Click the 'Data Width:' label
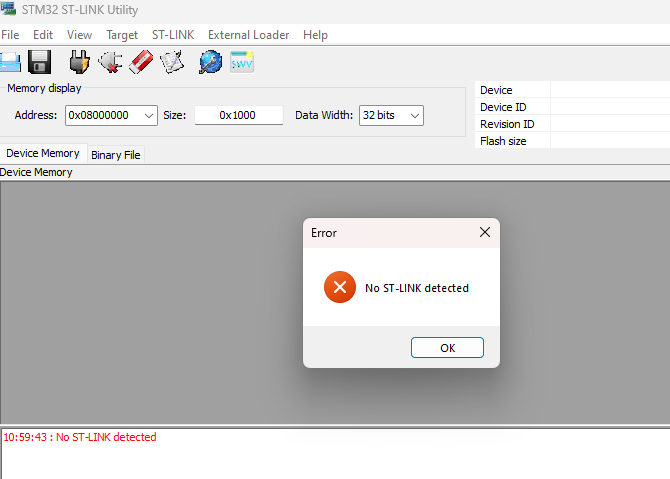Viewport: 670px width, 479px height. 324,115
